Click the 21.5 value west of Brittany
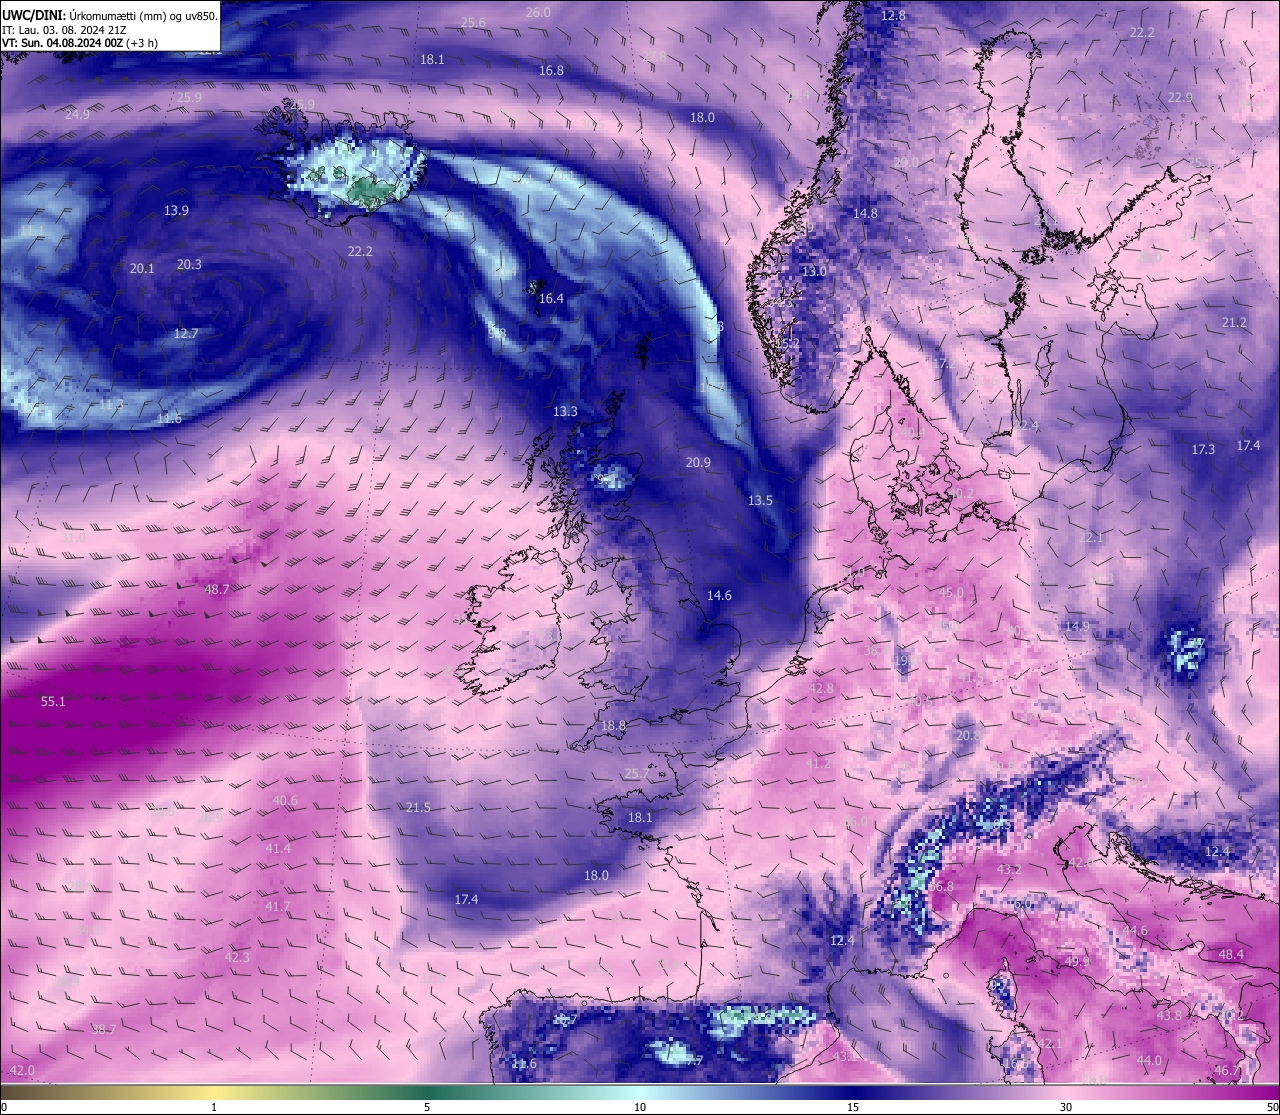The image size is (1280, 1115). click(418, 808)
